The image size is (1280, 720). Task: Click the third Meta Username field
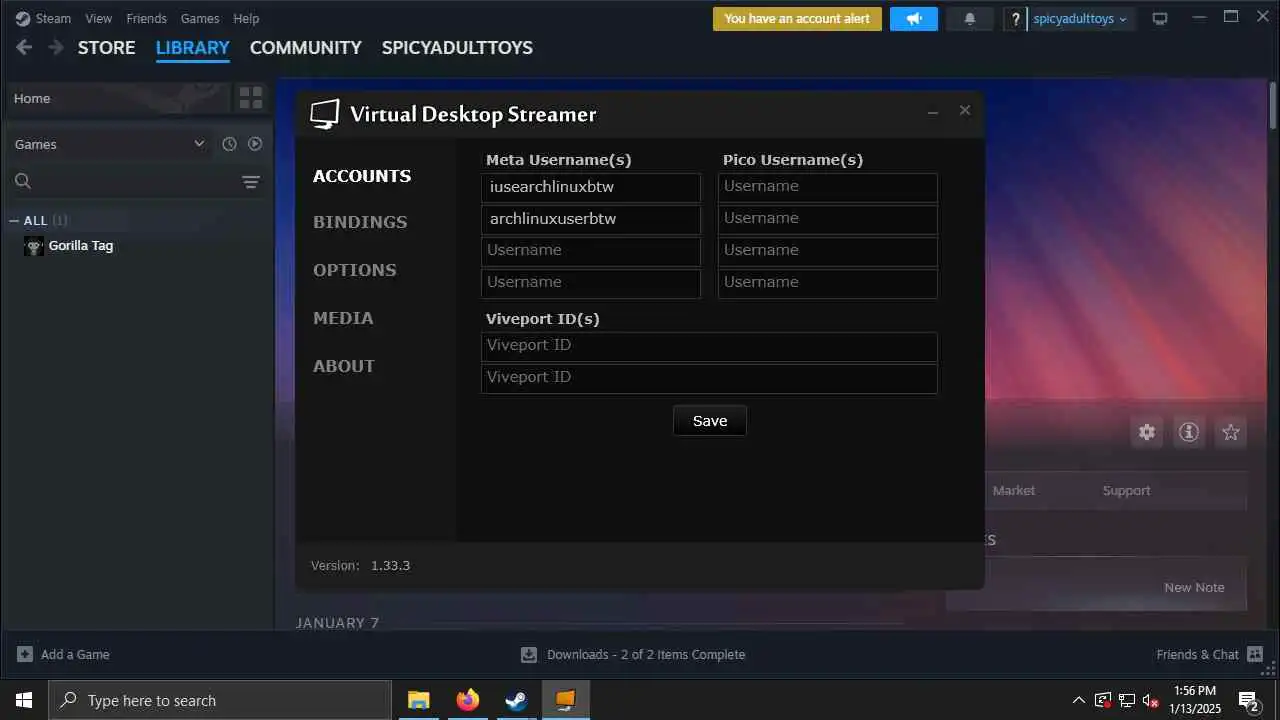(591, 251)
